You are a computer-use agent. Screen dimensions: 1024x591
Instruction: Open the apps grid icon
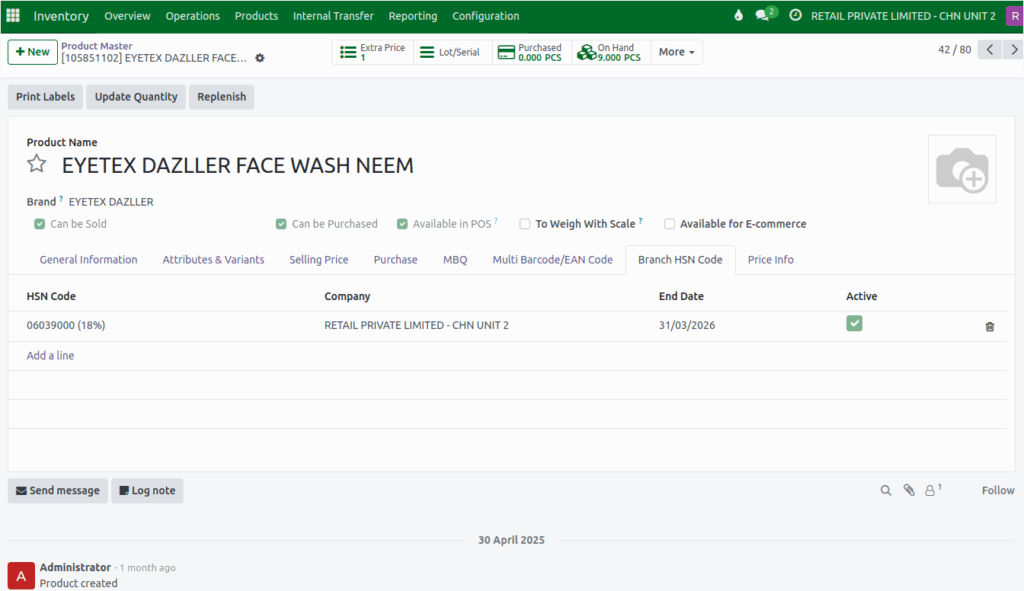coord(13,15)
